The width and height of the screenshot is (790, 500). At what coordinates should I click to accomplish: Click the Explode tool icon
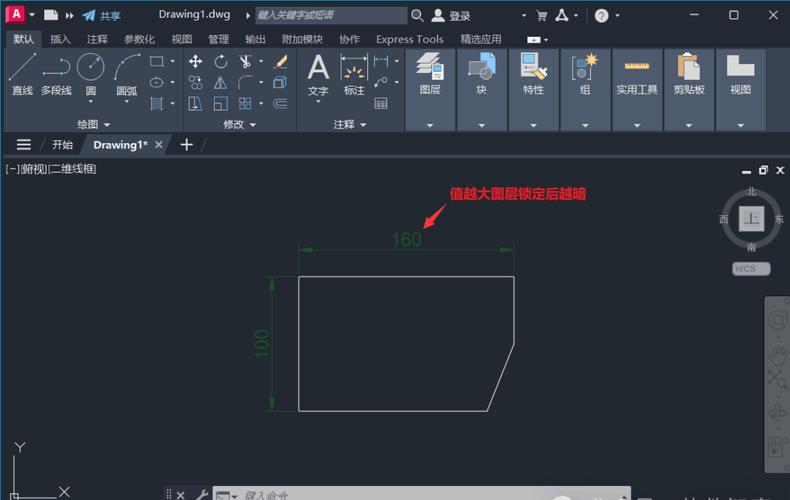click(281, 82)
